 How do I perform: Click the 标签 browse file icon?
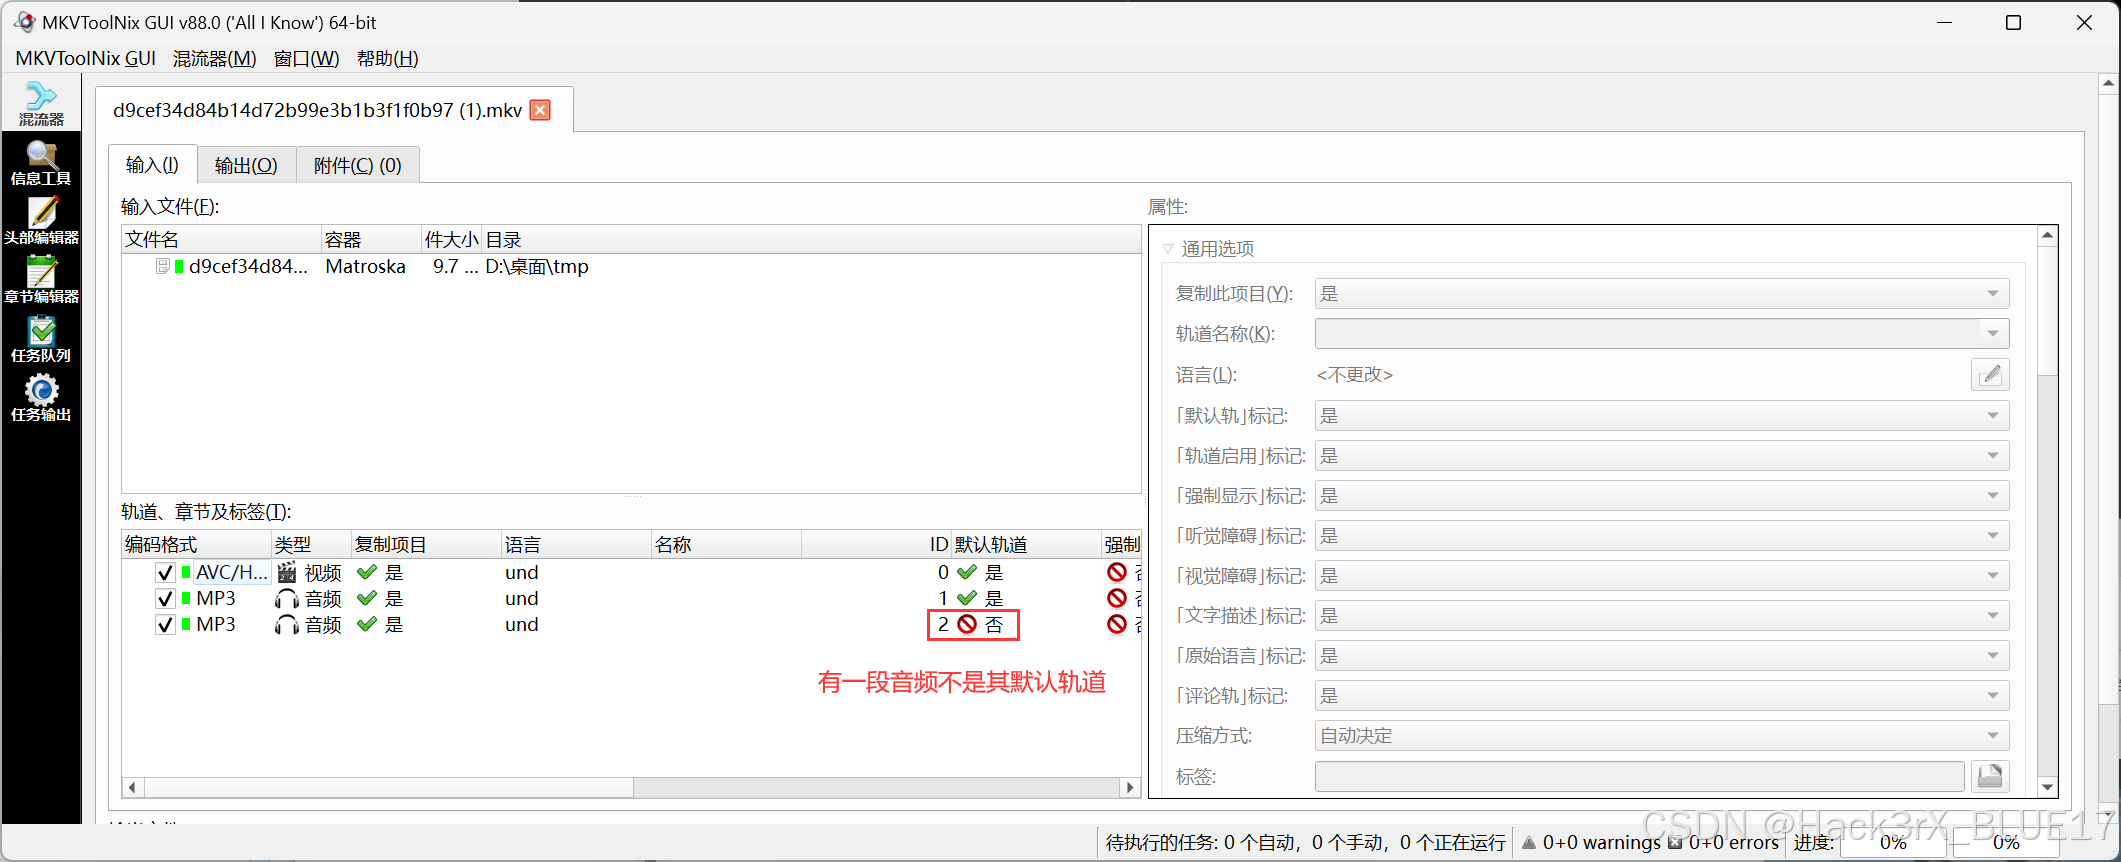[1990, 776]
